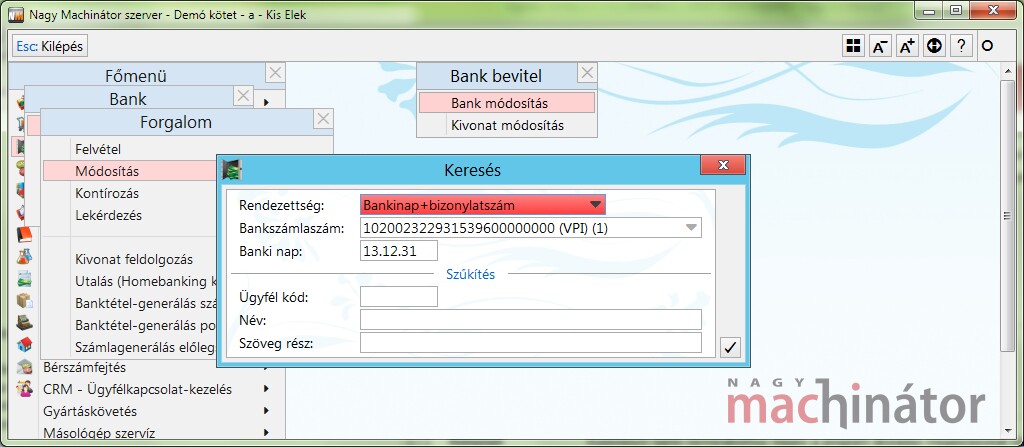This screenshot has width=1024, height=447.
Task: Click the round globe-like toolbar icon
Action: pyautogui.click(x=935, y=46)
